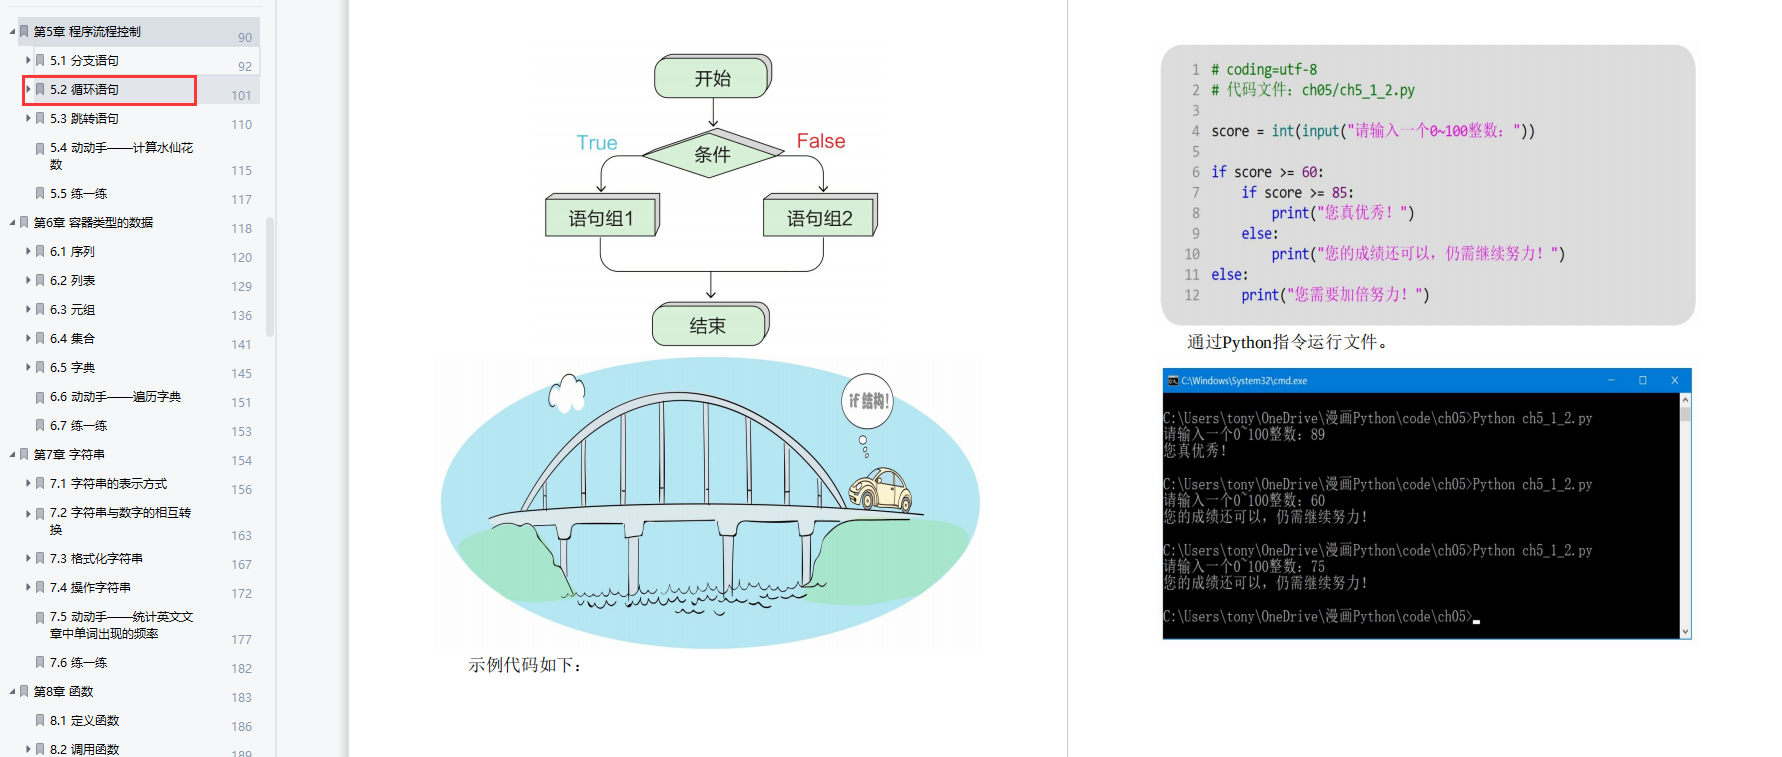
Task: Click bookmark icon beside 7.6 练一练
Action: tap(40, 662)
